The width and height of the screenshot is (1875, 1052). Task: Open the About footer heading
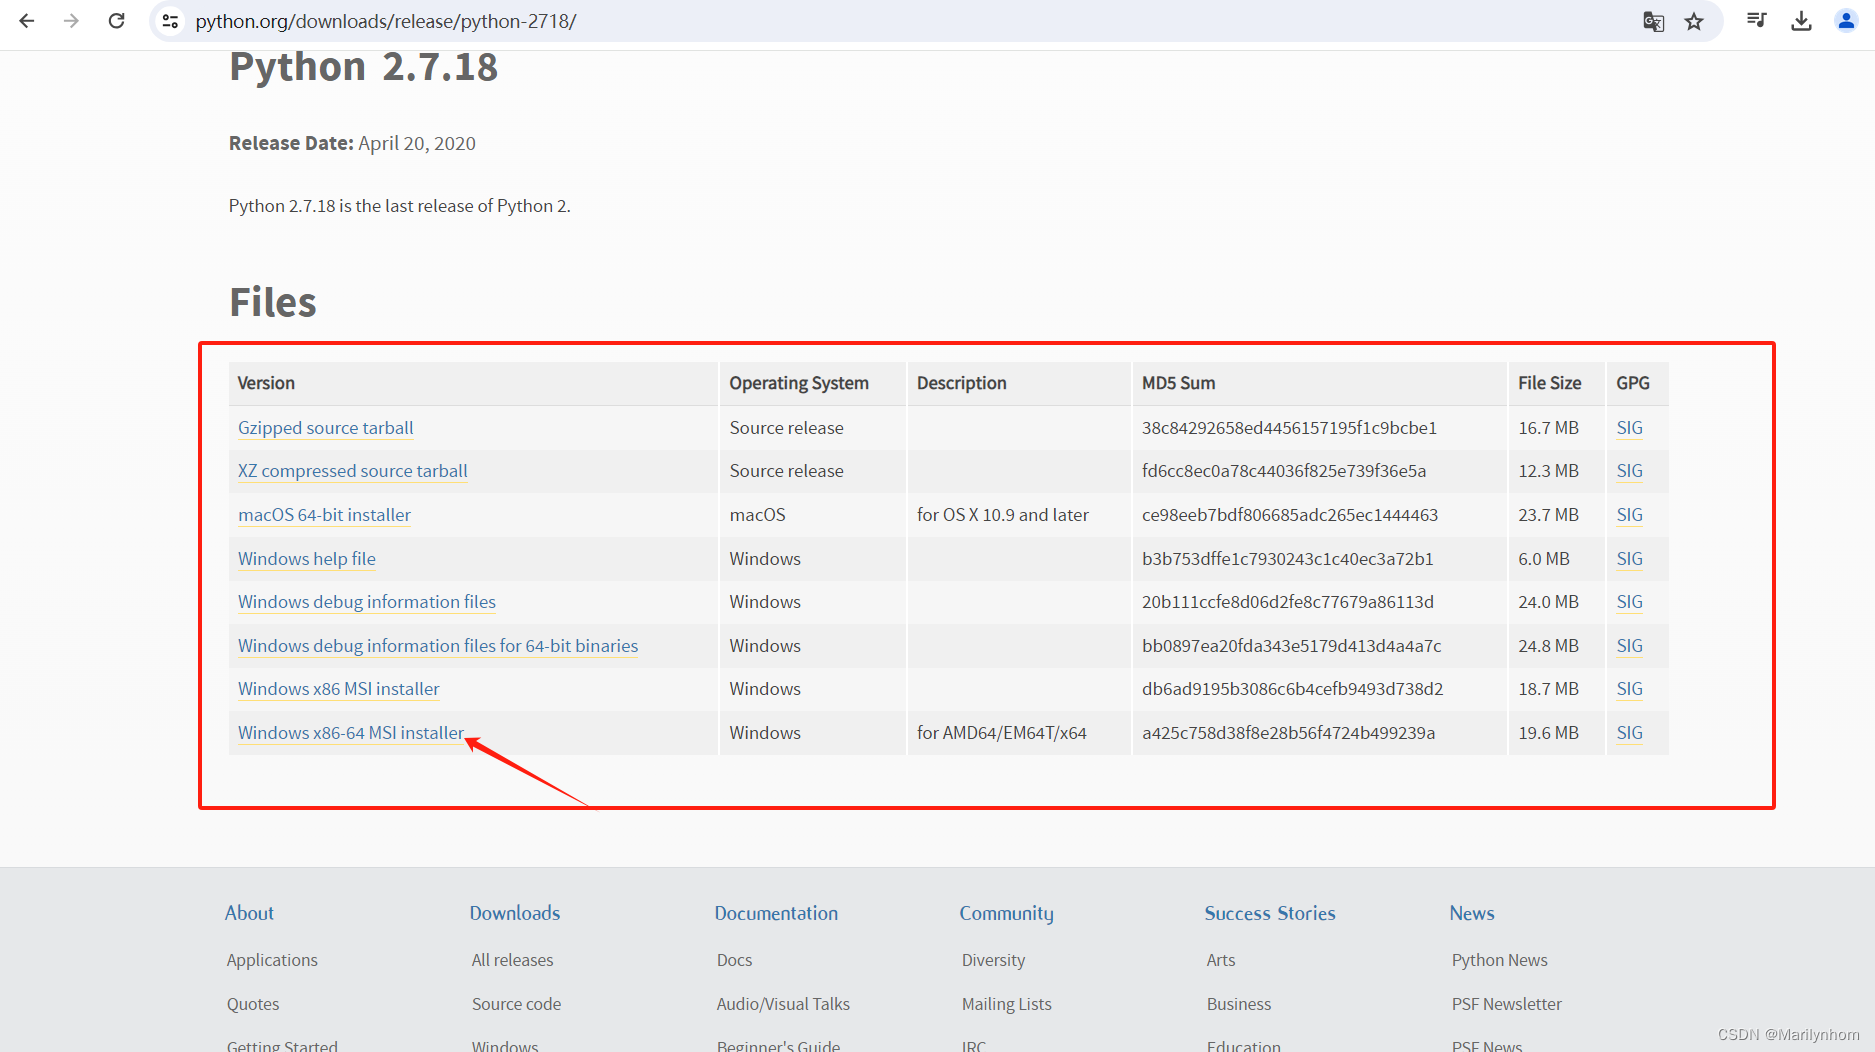tap(249, 913)
